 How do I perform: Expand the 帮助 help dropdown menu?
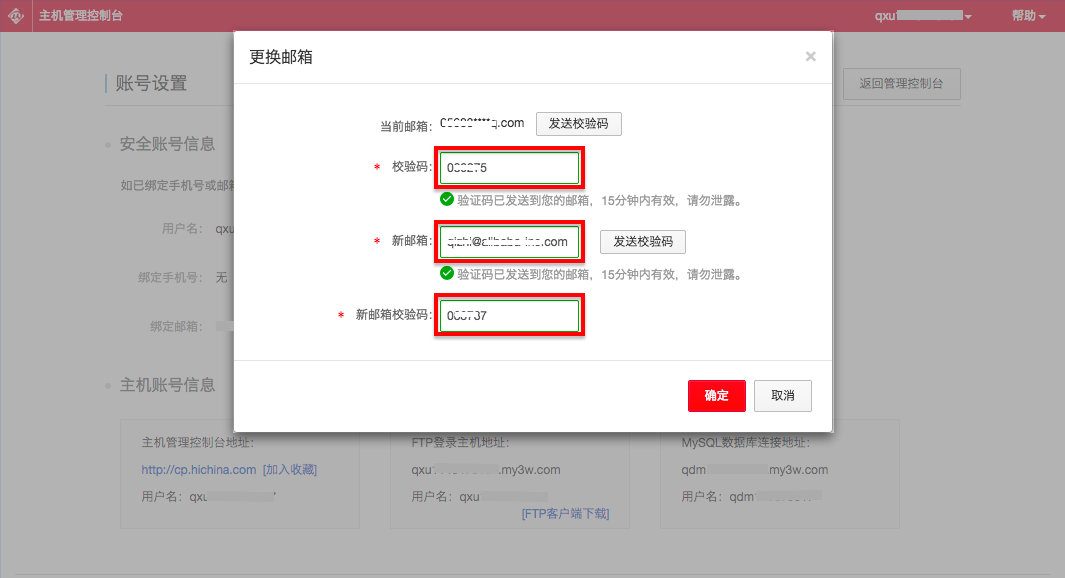tap(1028, 16)
